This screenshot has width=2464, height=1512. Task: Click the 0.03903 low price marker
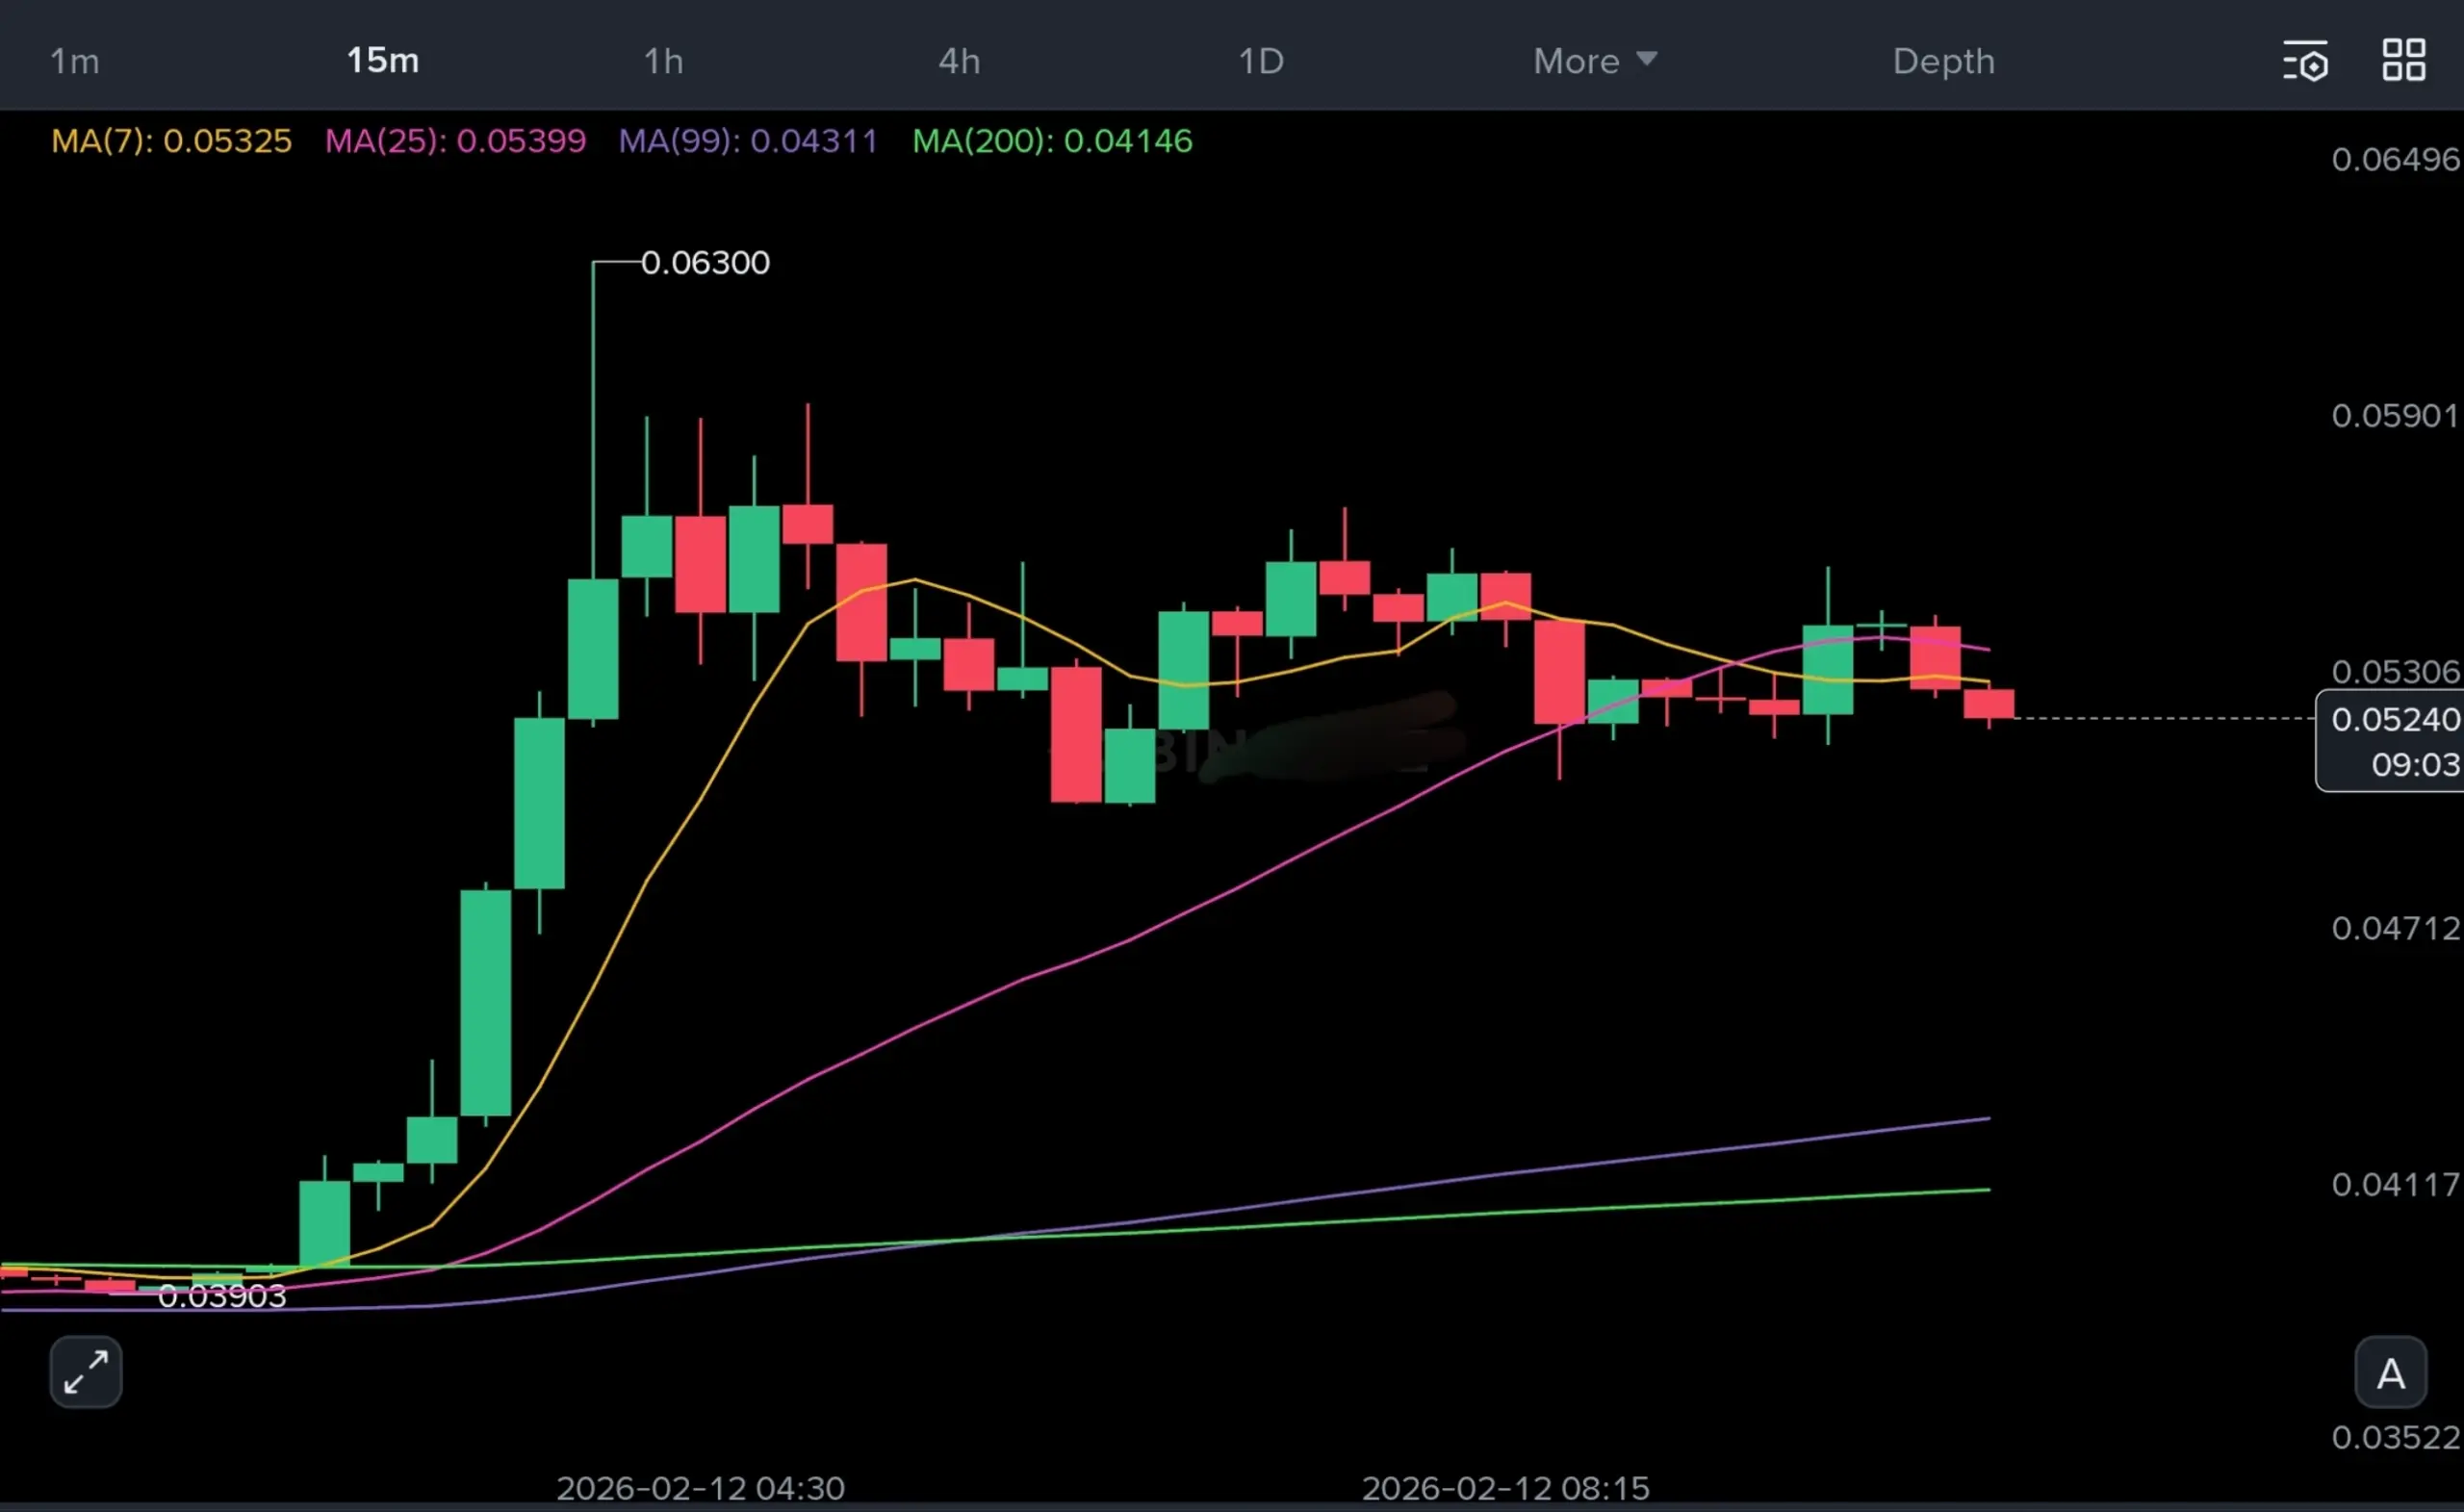point(222,1296)
